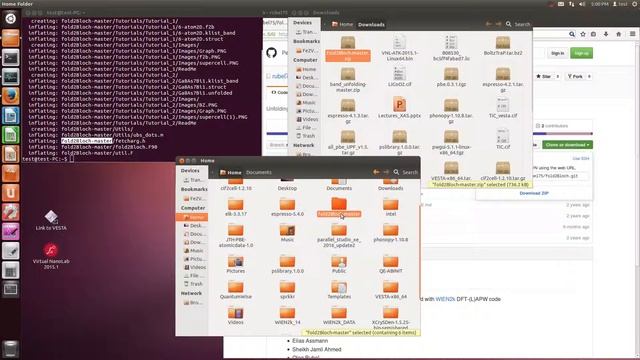Open the intel folder in Home window

click(391, 207)
